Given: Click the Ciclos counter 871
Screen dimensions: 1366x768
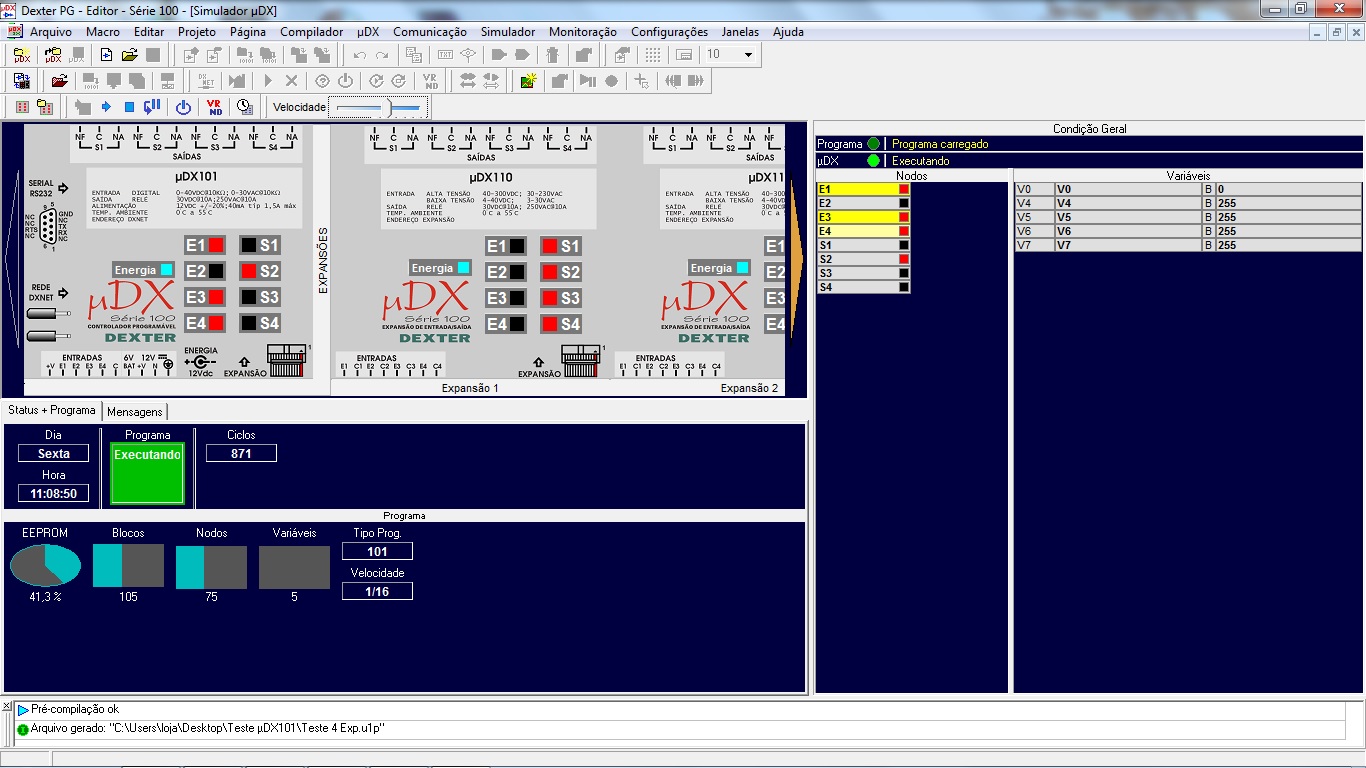Looking at the screenshot, I should (x=241, y=453).
